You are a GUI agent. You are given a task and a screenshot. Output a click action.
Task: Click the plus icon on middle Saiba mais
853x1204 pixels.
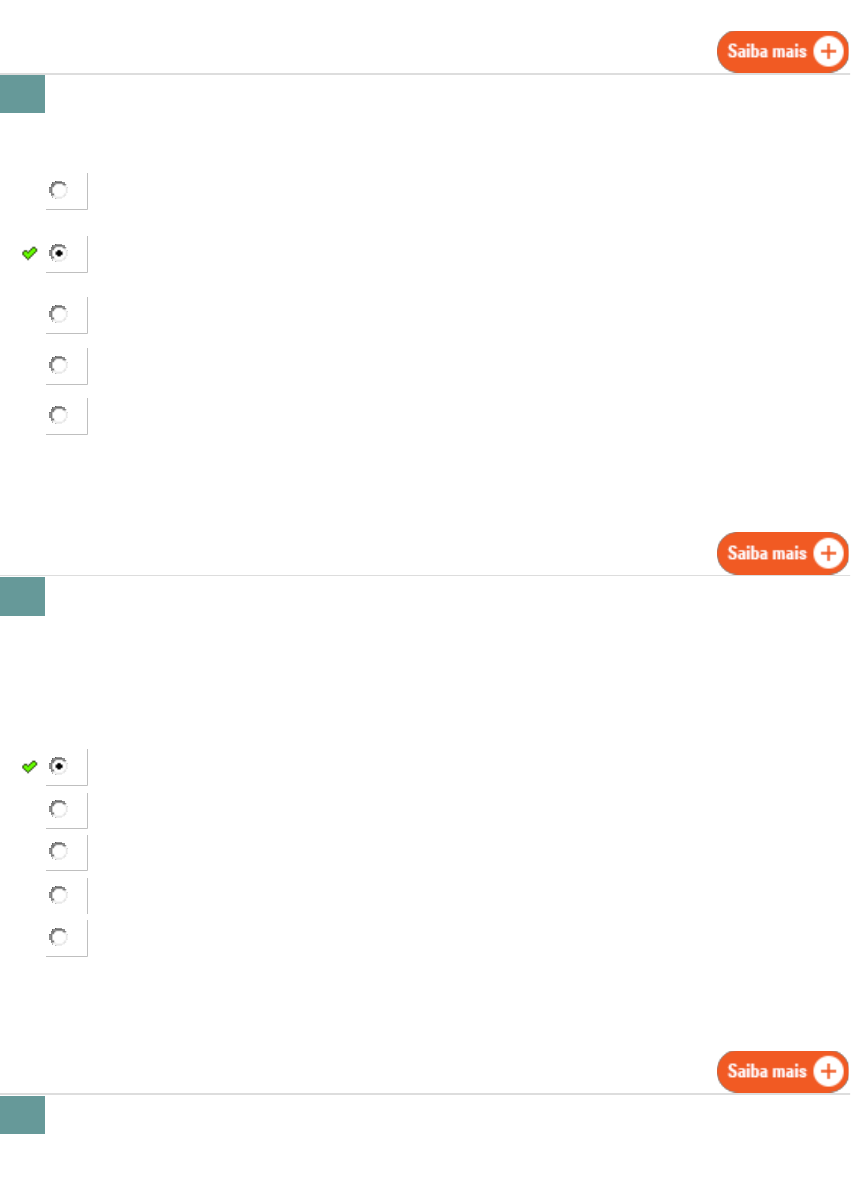tap(828, 553)
